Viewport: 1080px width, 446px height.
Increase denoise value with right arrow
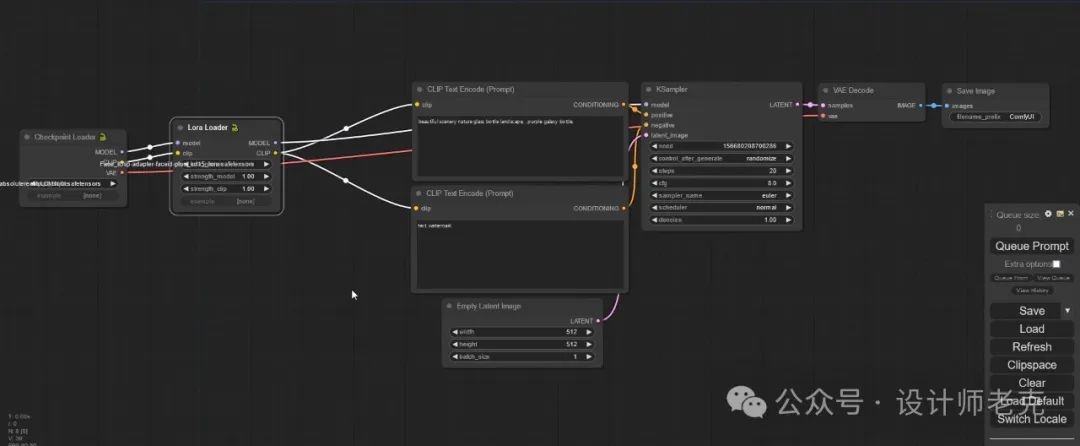(788, 220)
